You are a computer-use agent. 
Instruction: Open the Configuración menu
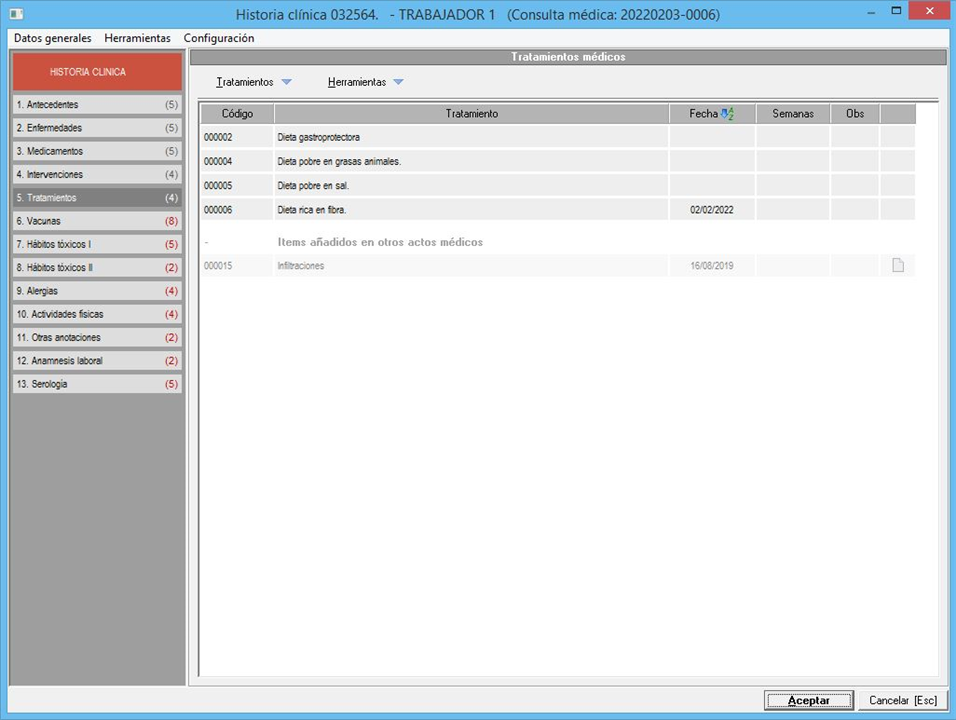point(219,38)
